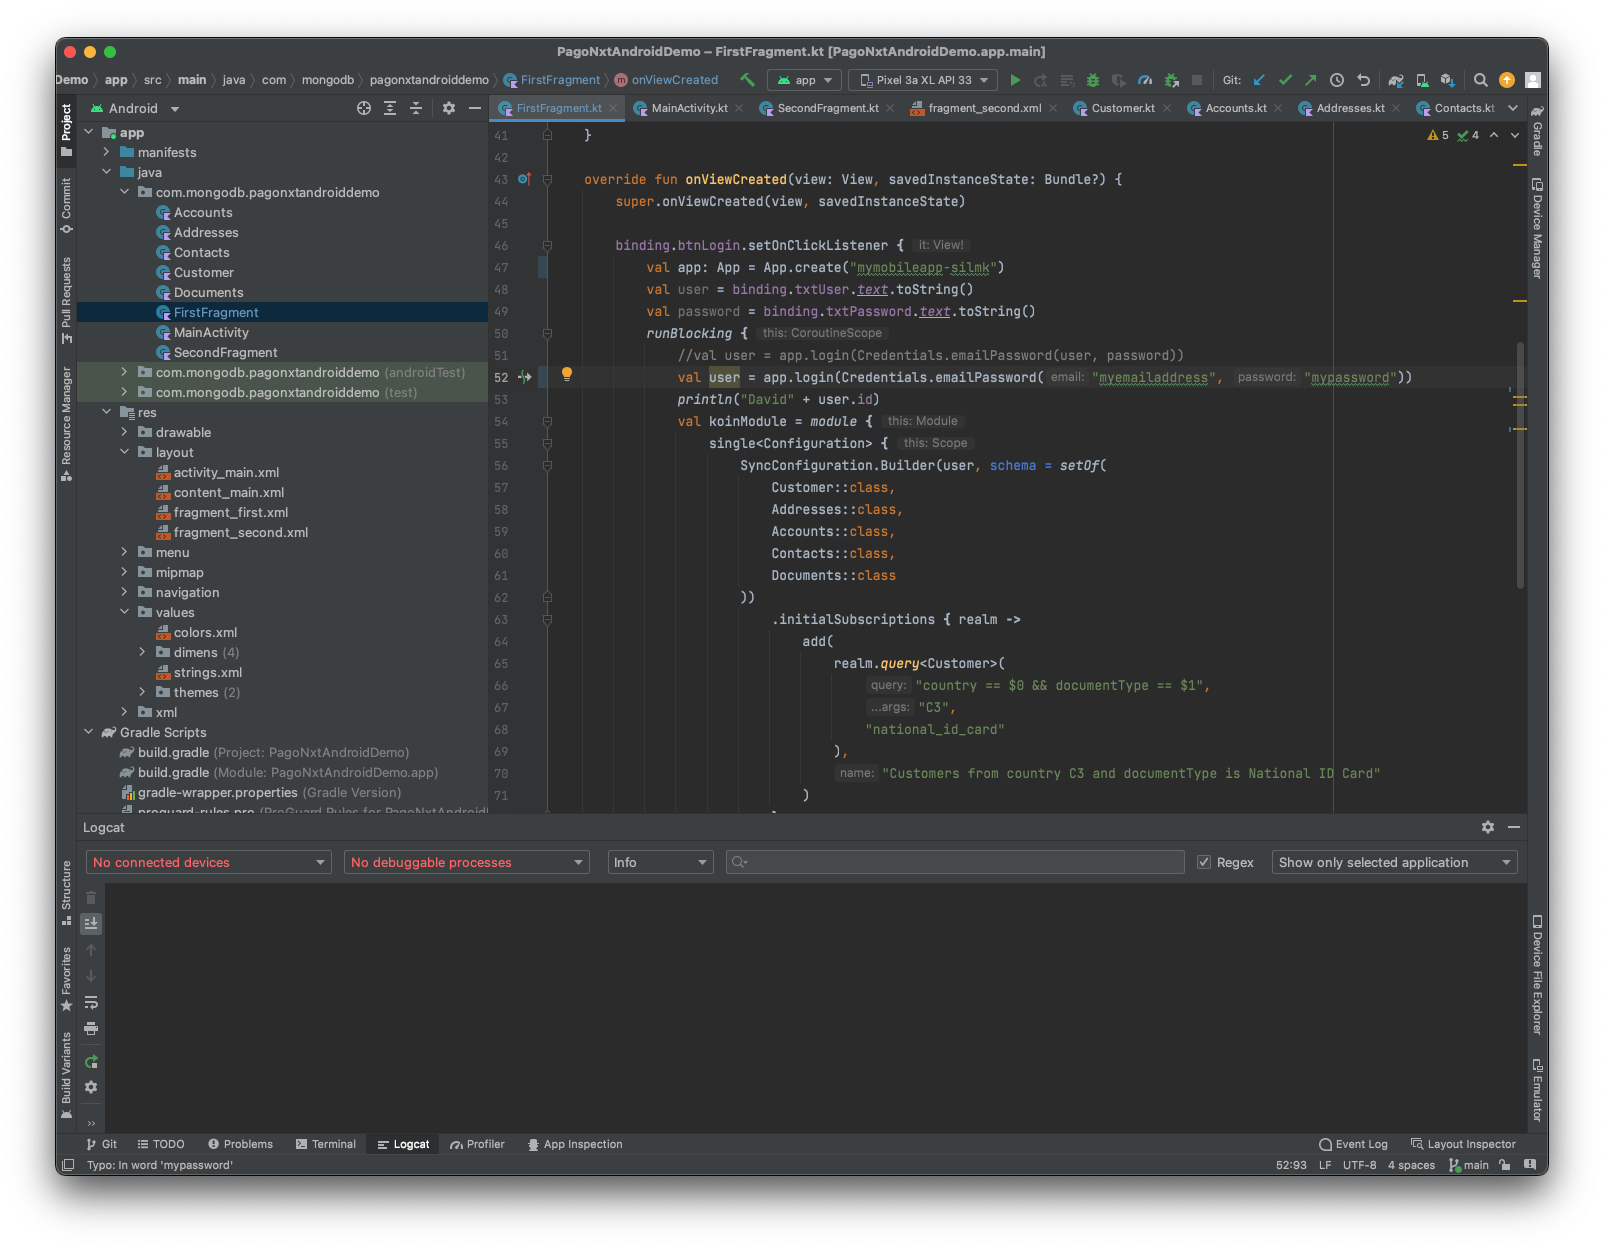Image resolution: width=1604 pixels, height=1249 pixels.
Task: Switch to the MainActivity.kt editor tab
Action: point(689,108)
